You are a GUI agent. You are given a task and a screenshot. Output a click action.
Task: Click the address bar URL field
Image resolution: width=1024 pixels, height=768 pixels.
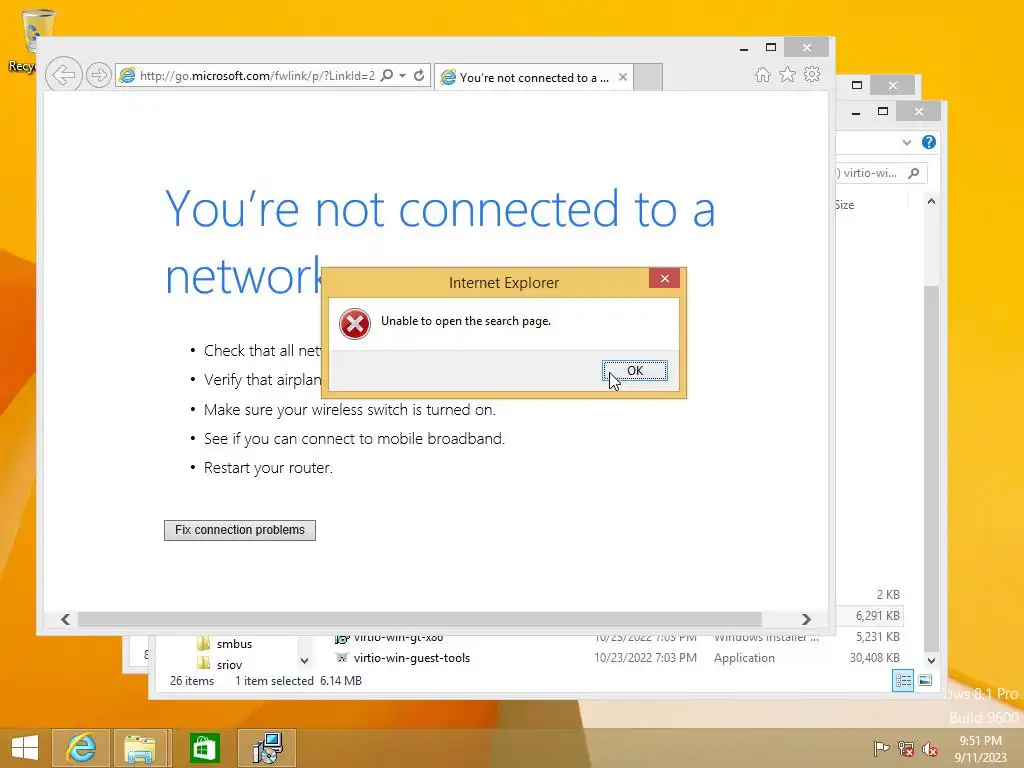[256, 76]
